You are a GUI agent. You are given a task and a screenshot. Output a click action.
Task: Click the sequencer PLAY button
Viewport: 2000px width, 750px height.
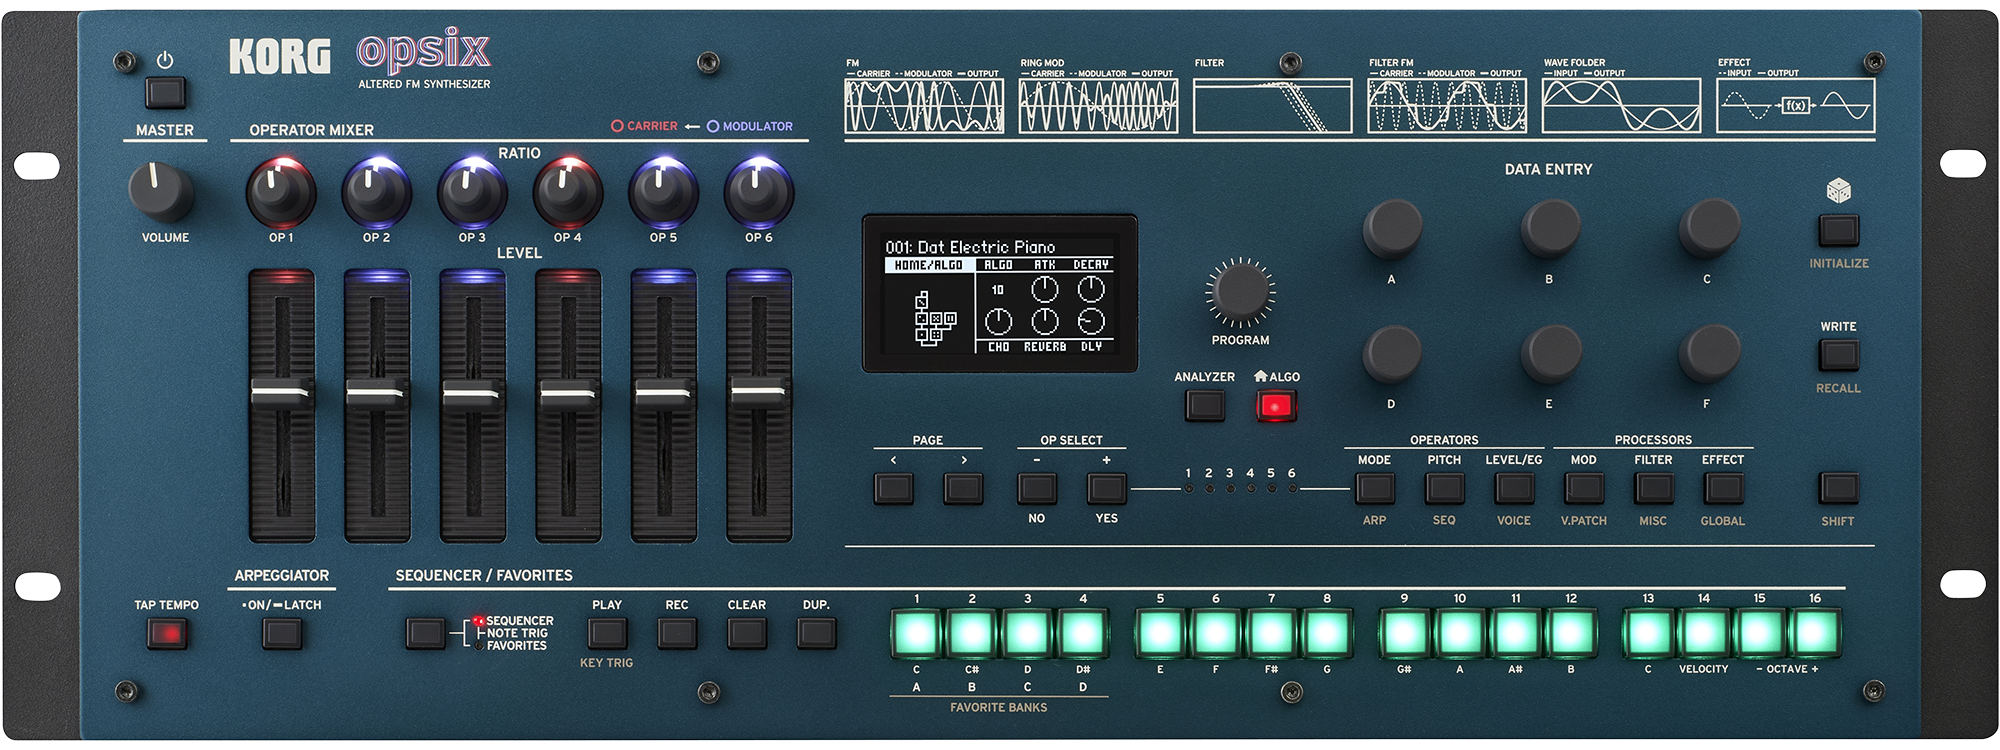tap(607, 633)
